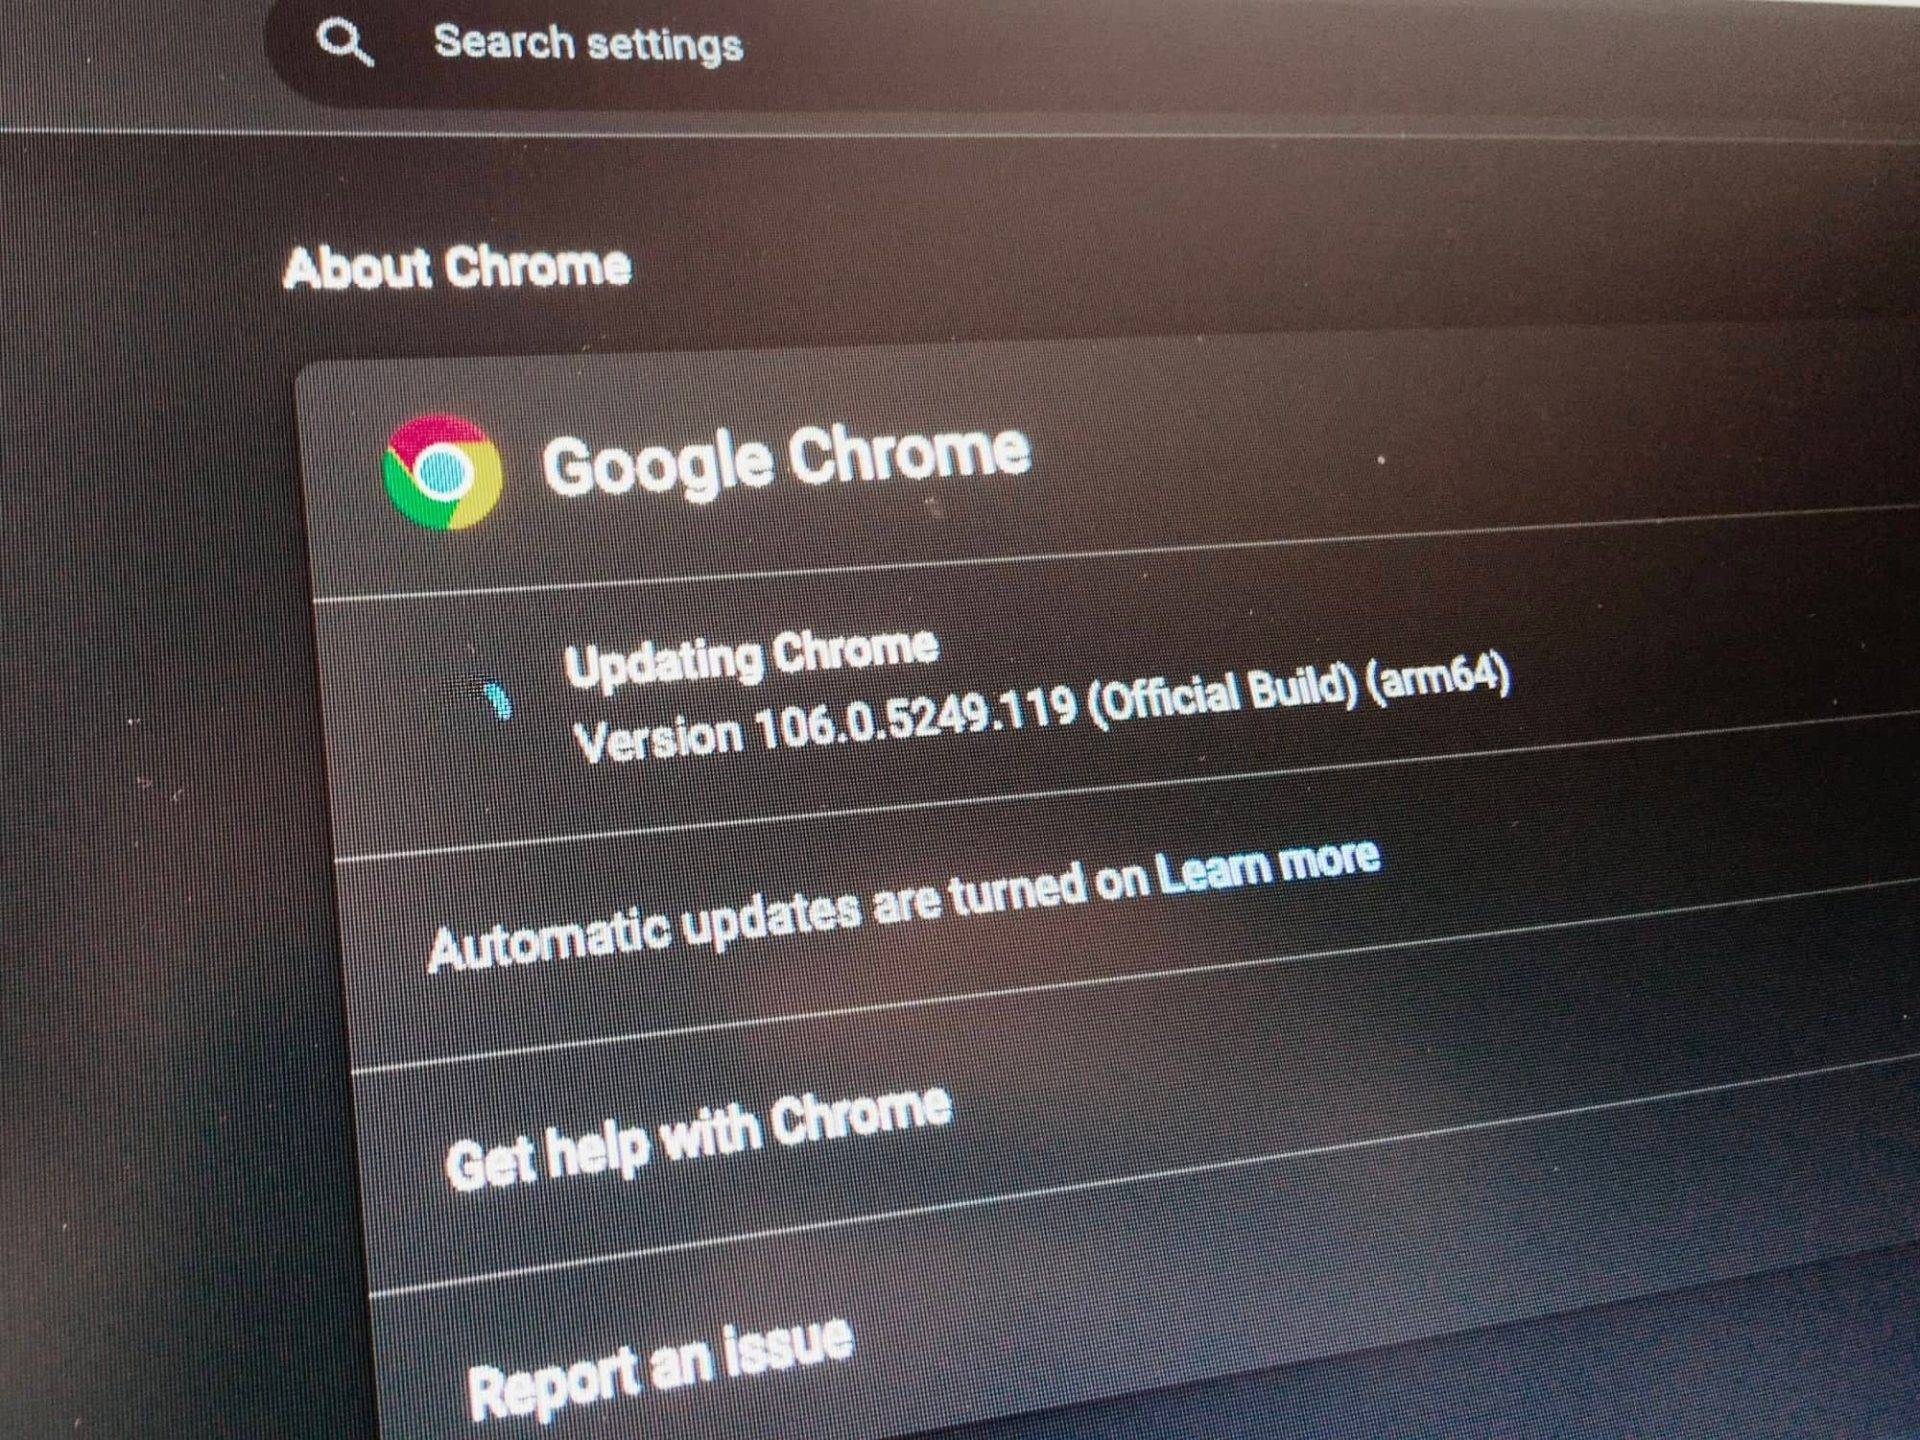
Task: Click the (Official Build) text
Action: coord(1222,694)
